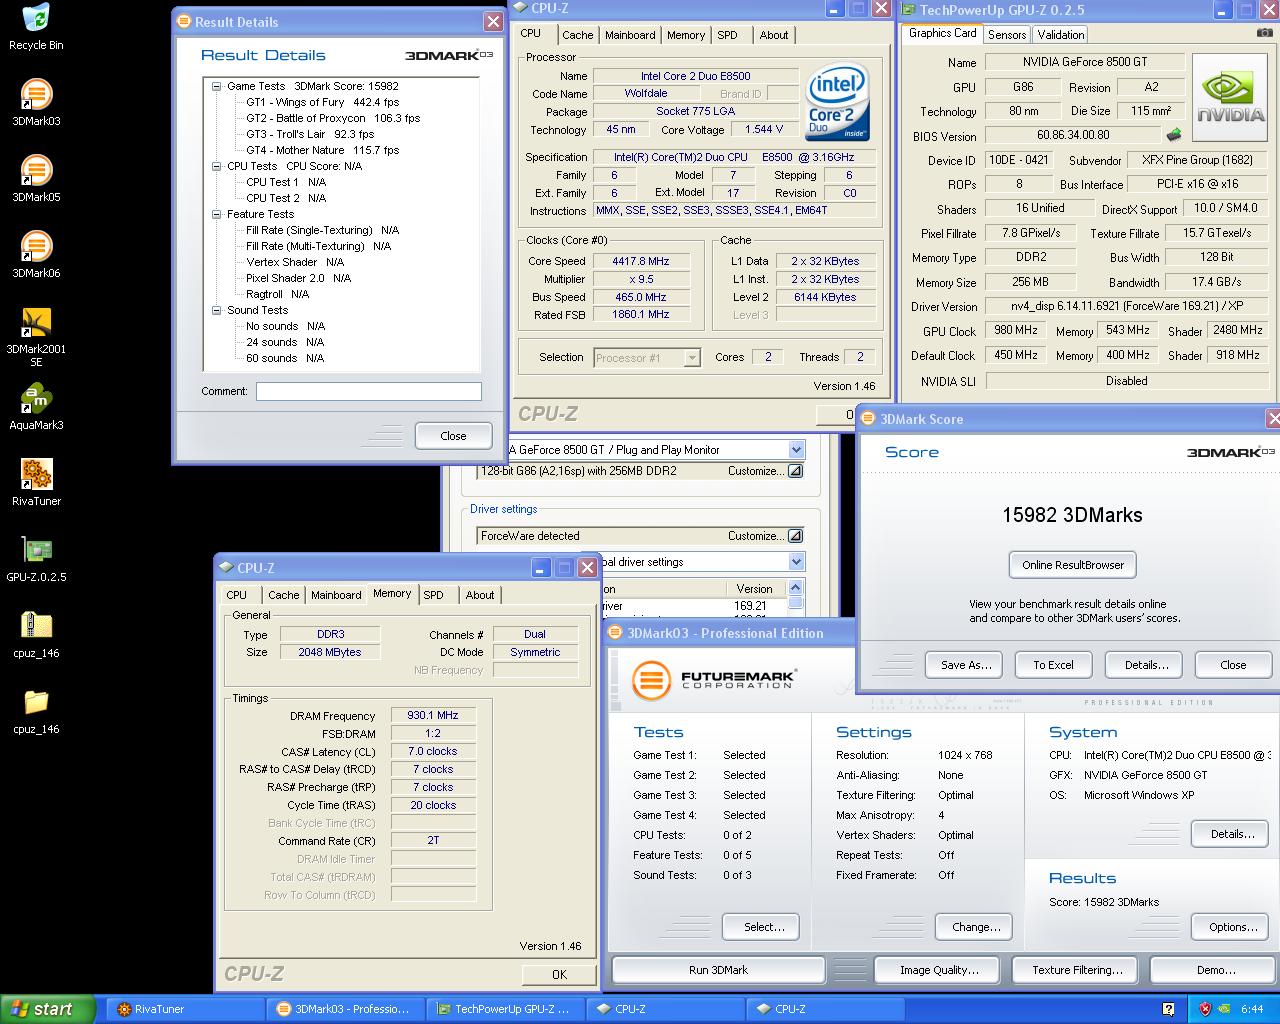Screen dimensions: 1280x1024
Task: Click Customize icon next to 128-bit G86 adapter in RivaTuner
Action: [795, 471]
